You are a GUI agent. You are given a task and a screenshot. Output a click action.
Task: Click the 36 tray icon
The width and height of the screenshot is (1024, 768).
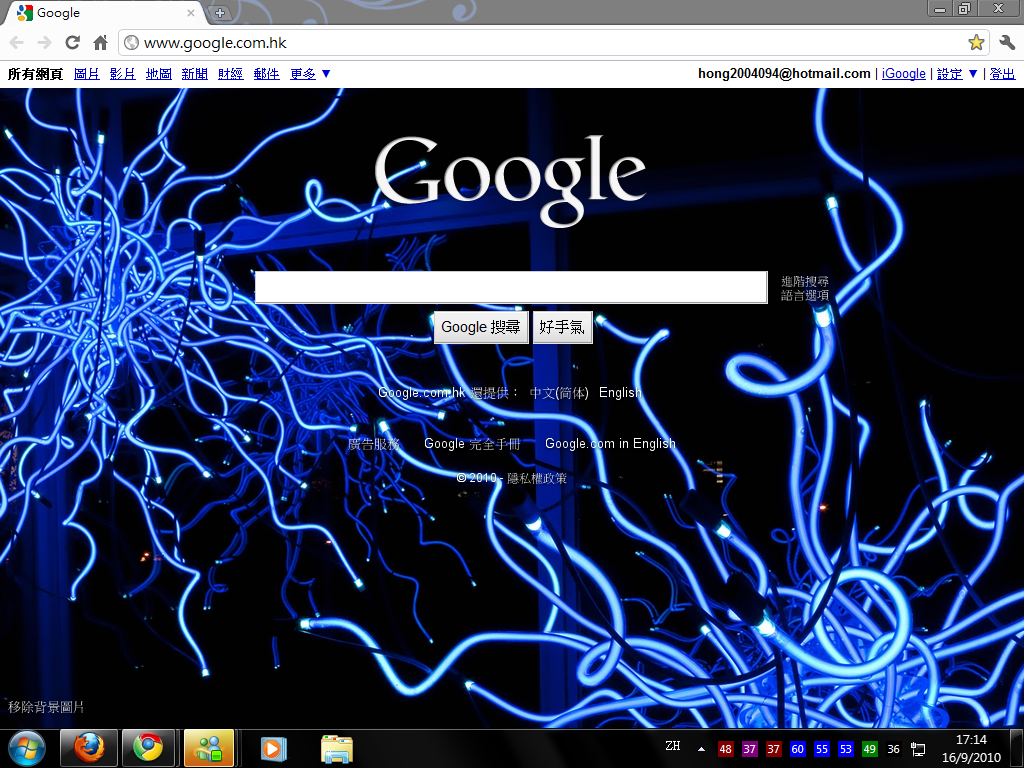coord(893,749)
